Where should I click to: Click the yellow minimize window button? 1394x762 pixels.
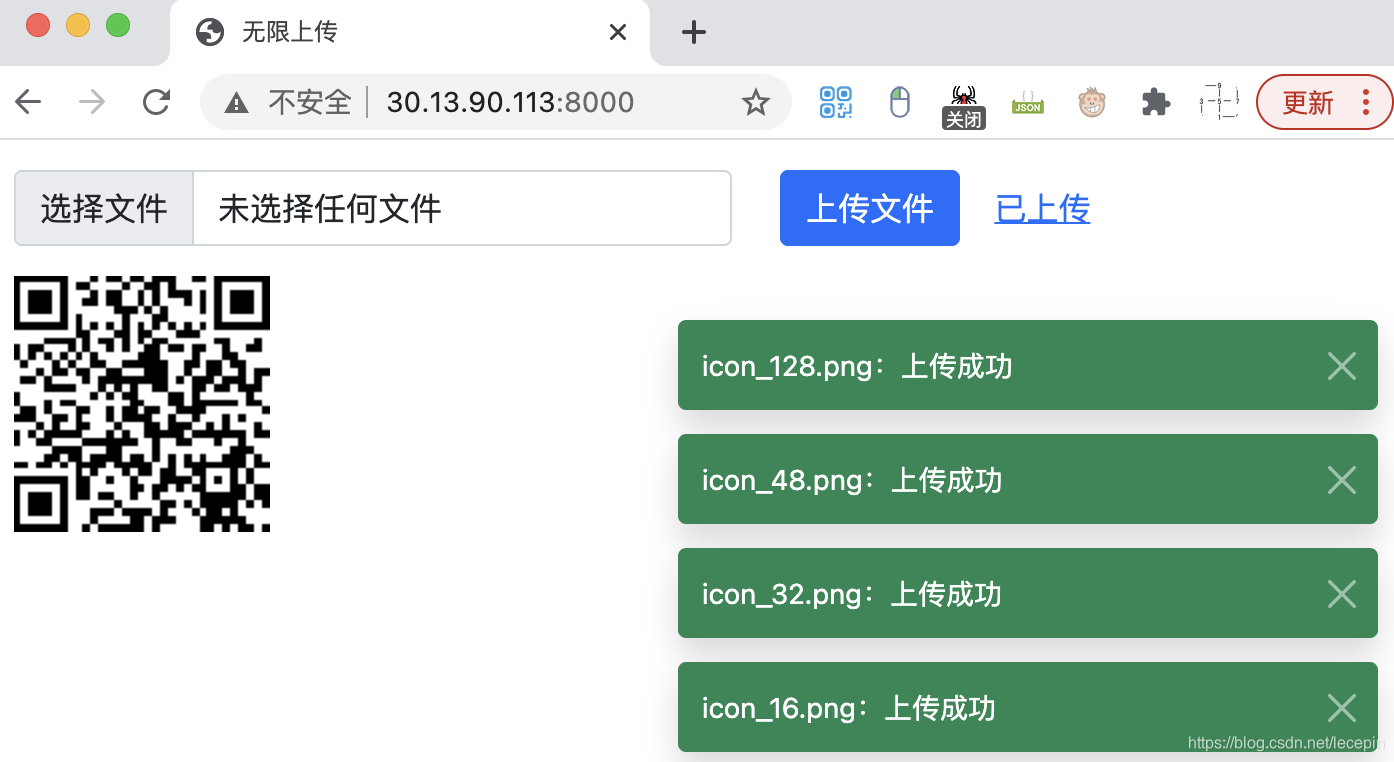(x=78, y=25)
